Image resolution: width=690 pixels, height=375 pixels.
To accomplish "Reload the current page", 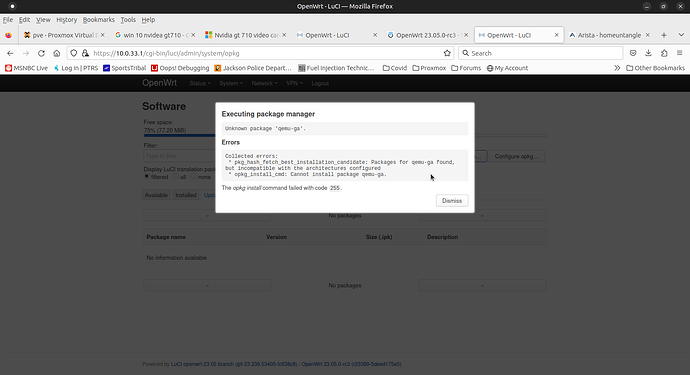I will tap(41, 53).
